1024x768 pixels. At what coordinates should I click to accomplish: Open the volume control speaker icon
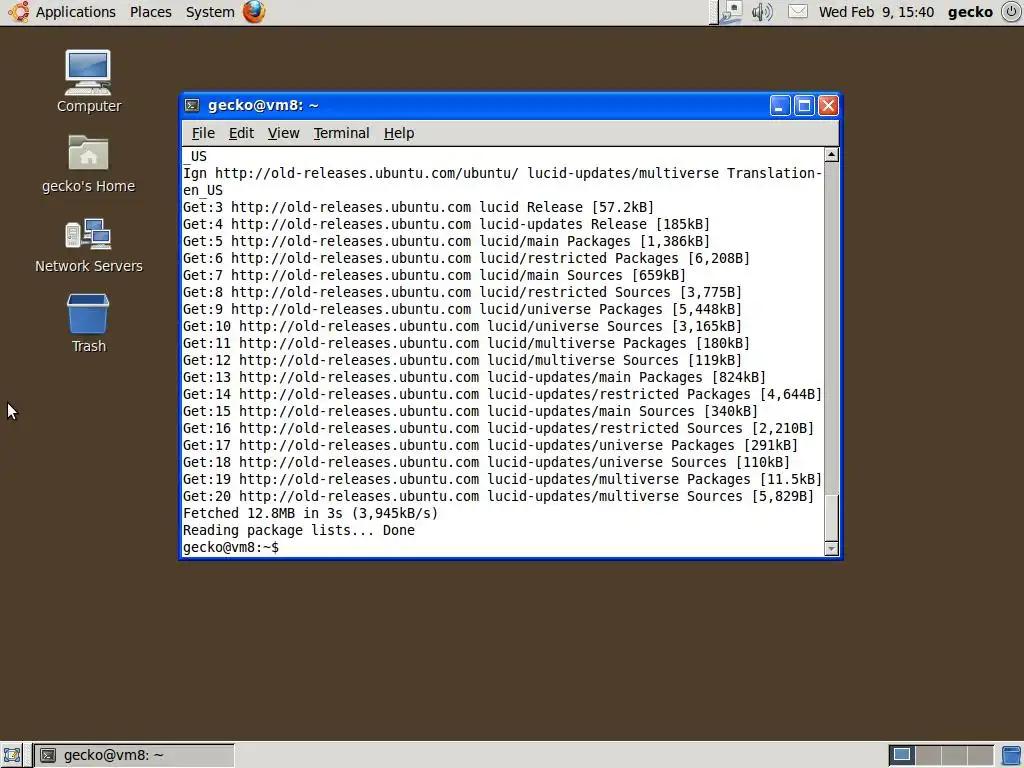coord(762,12)
